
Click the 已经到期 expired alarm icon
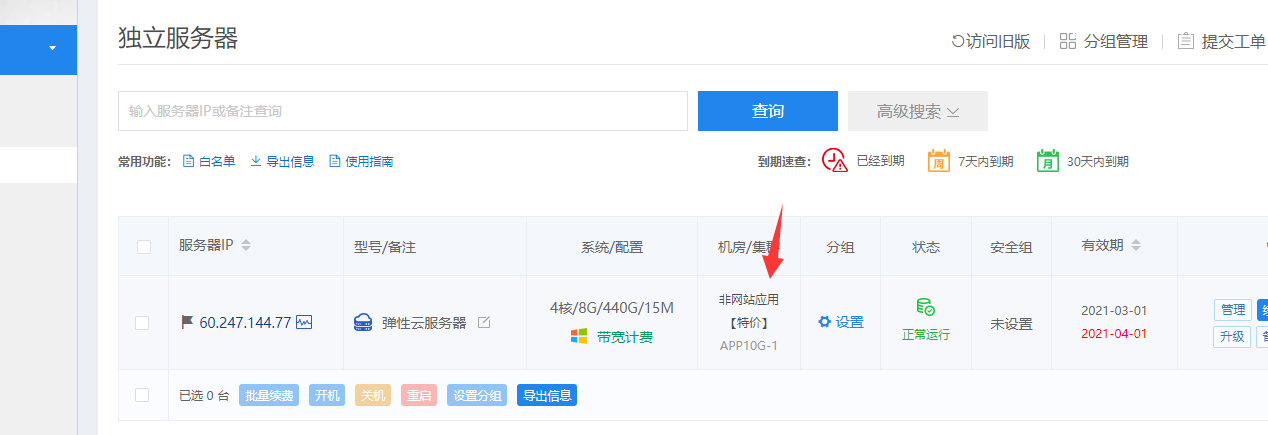[x=834, y=160]
